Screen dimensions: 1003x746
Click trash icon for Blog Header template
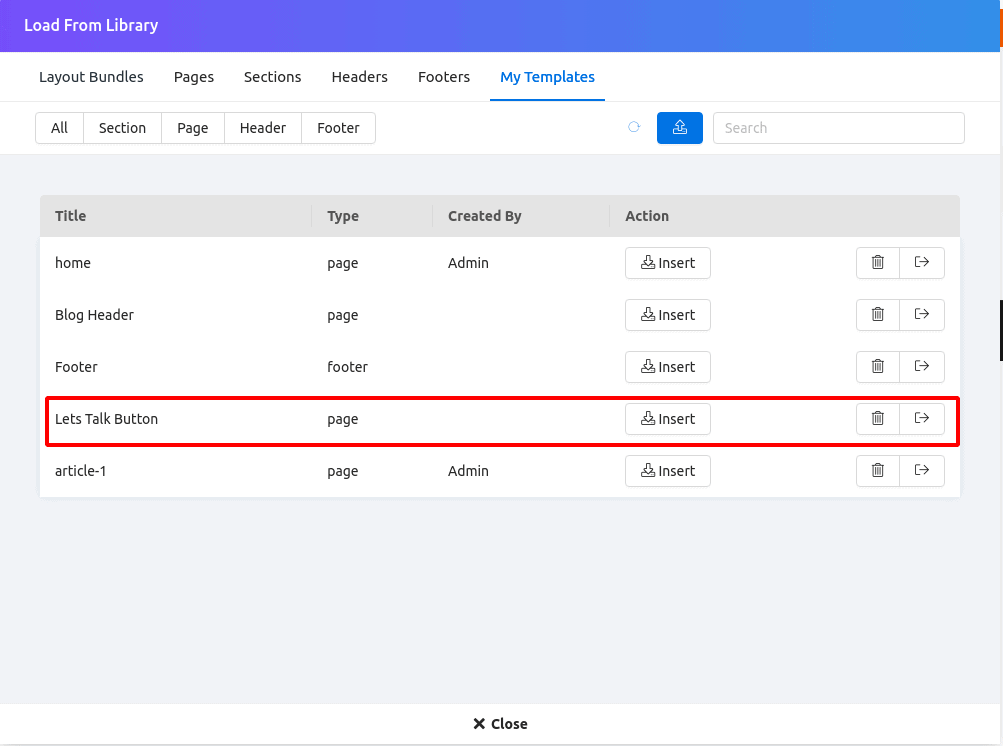click(878, 315)
